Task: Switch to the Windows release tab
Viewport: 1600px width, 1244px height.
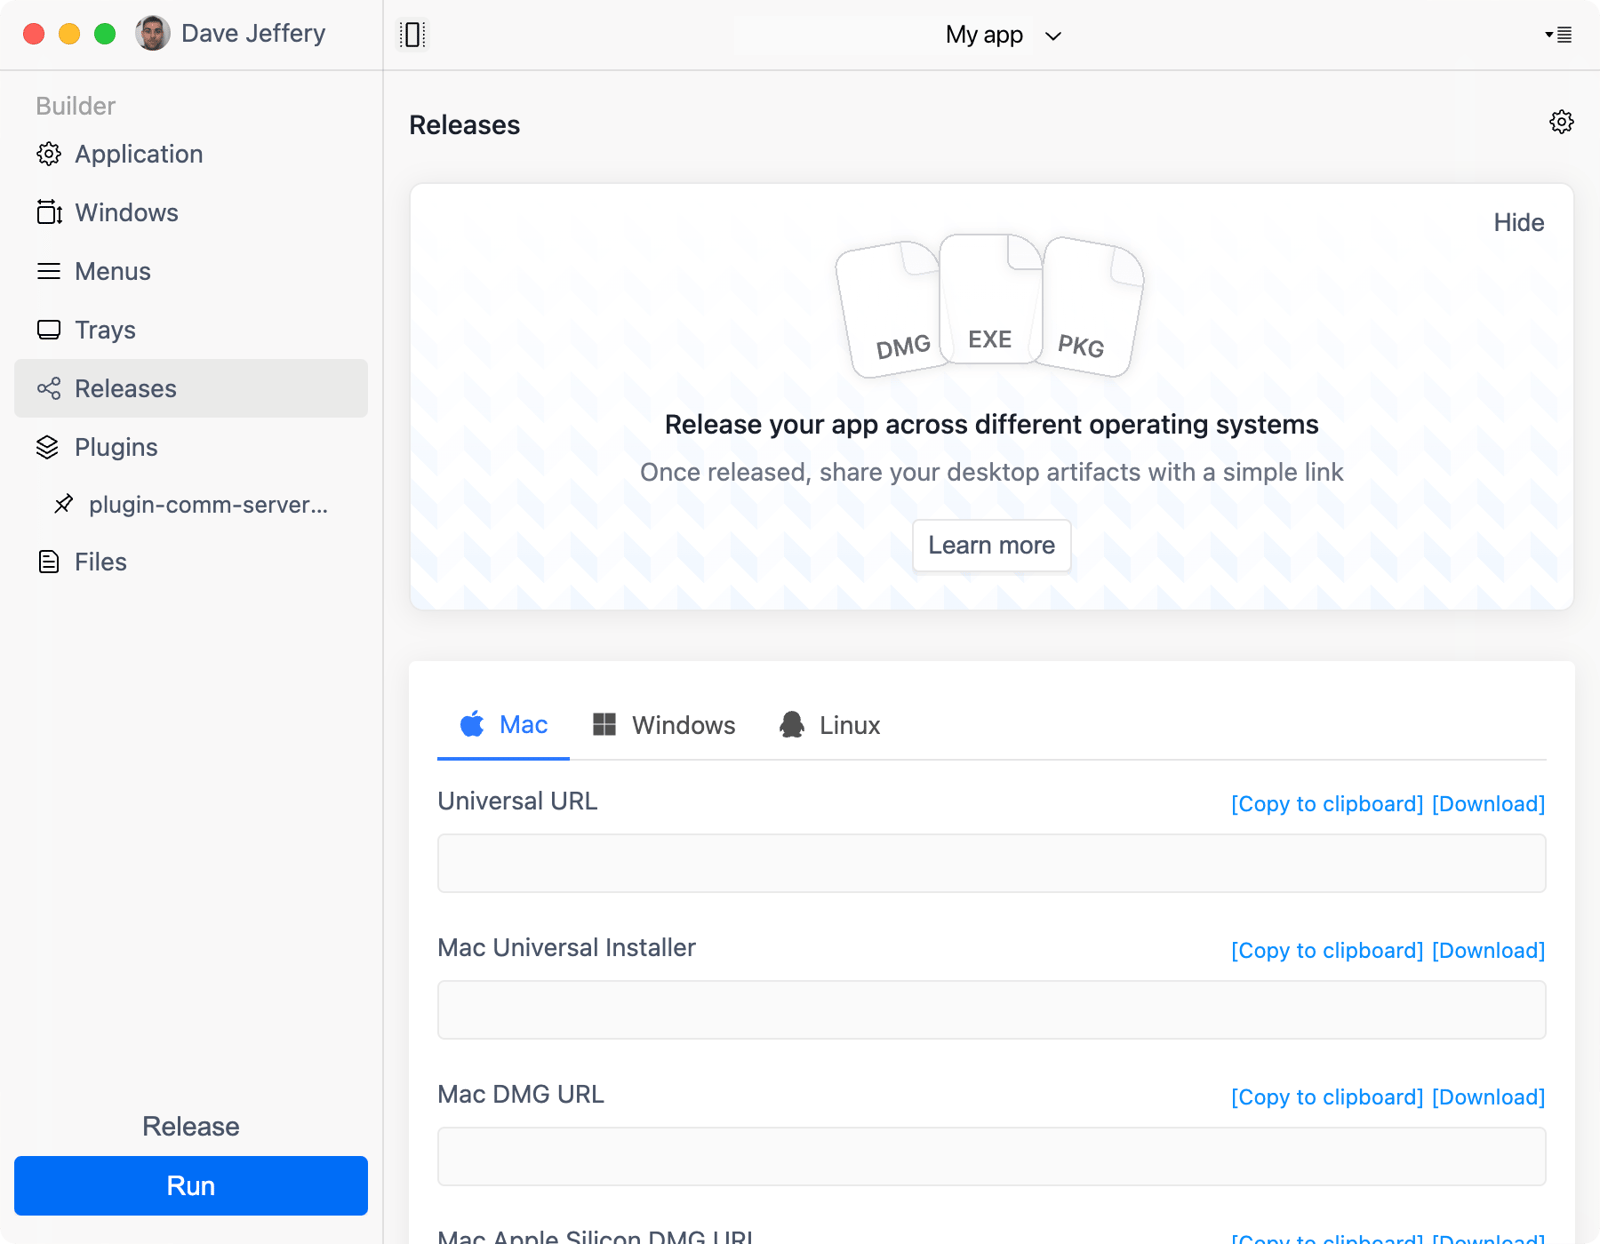Action: click(x=663, y=724)
